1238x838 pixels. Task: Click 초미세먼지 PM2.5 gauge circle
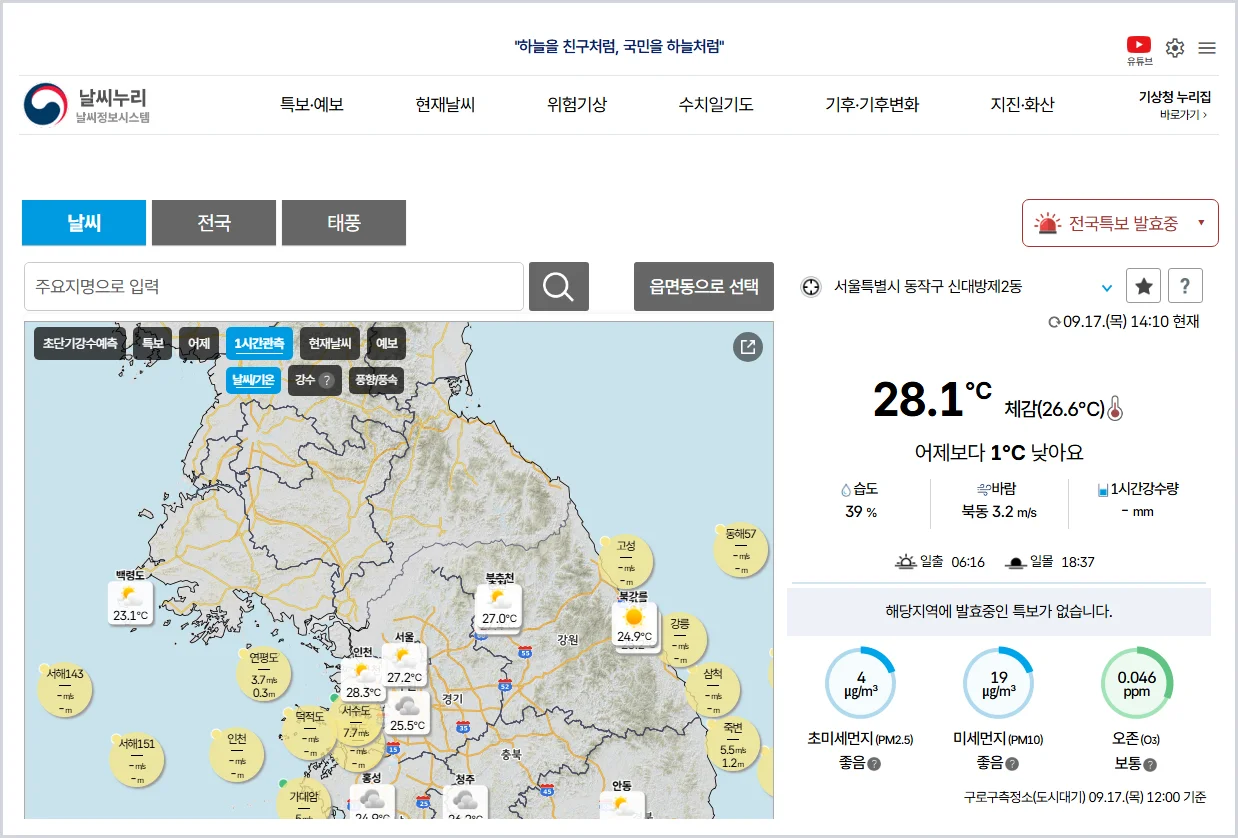860,683
